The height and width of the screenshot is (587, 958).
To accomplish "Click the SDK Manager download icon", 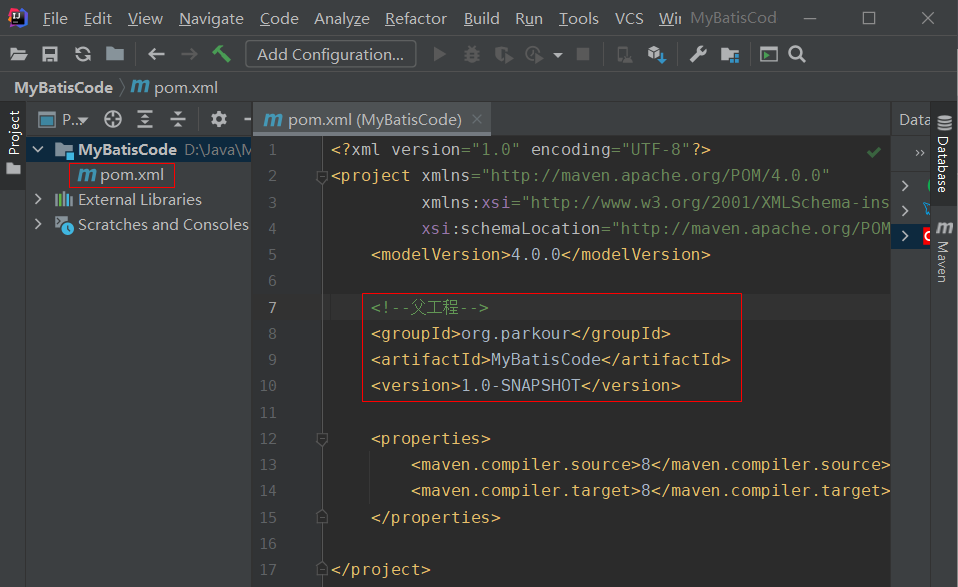I will click(657, 54).
